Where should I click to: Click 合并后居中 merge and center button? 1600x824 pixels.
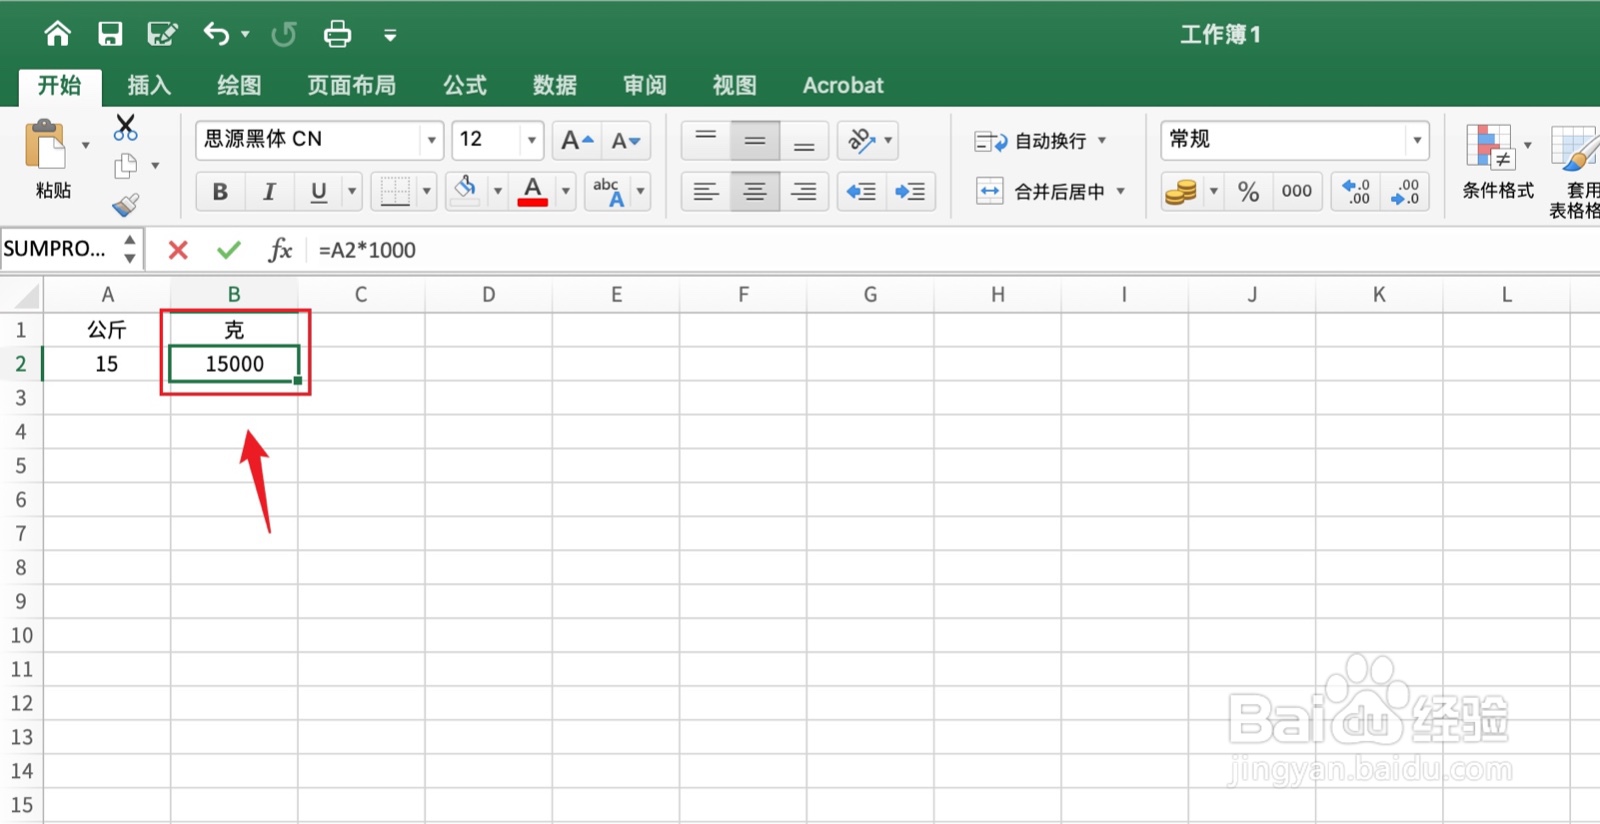pyautogui.click(x=1050, y=191)
